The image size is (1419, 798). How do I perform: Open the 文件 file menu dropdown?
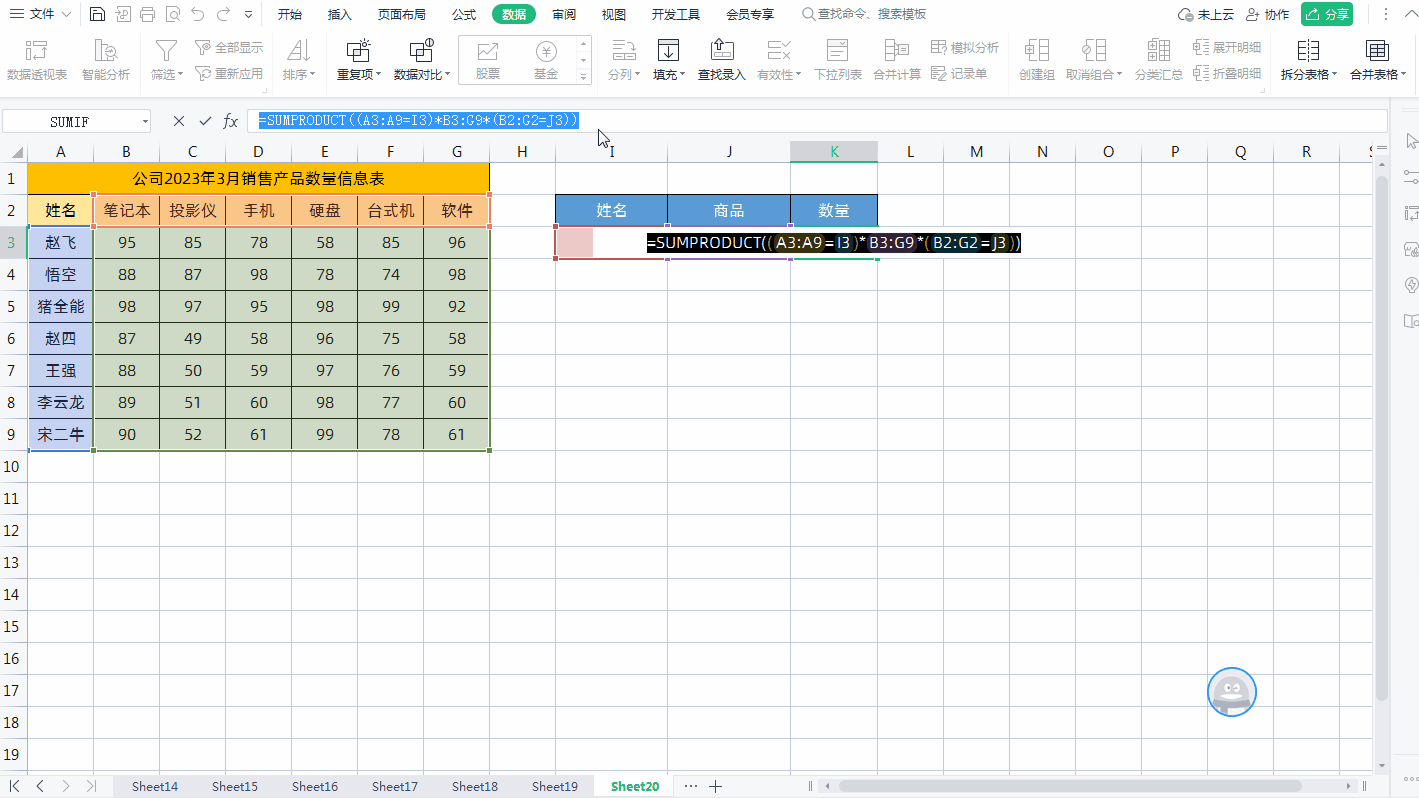(x=41, y=14)
